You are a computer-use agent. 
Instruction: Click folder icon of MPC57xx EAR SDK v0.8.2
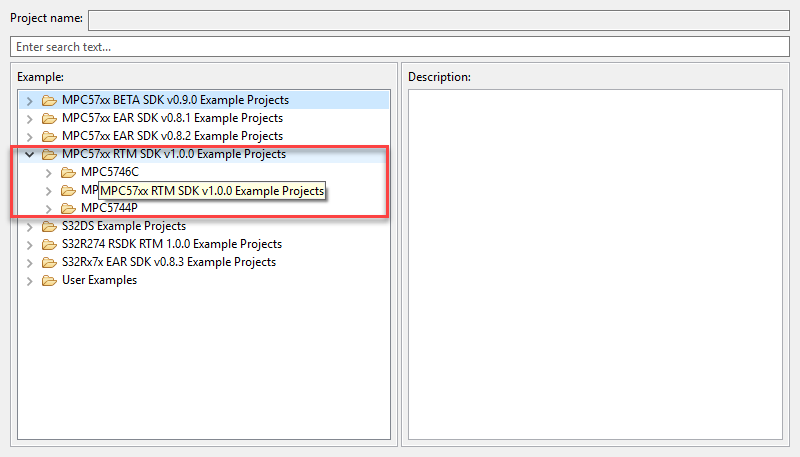pos(49,136)
